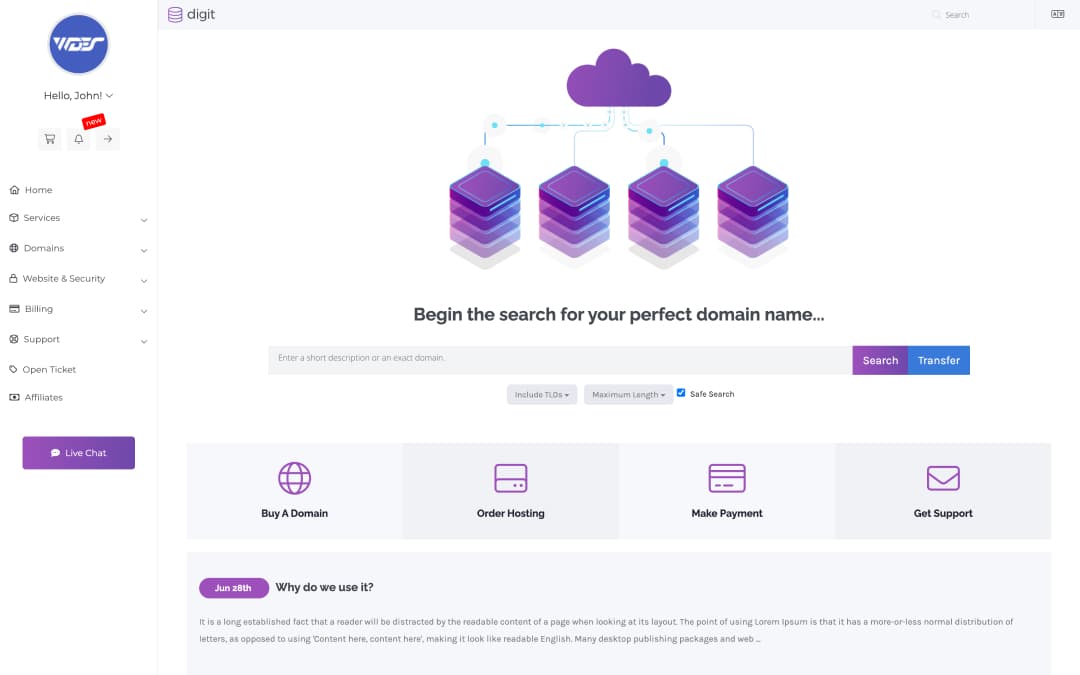This screenshot has width=1080, height=675.
Task: Click the logout arrow icon
Action: click(108, 139)
